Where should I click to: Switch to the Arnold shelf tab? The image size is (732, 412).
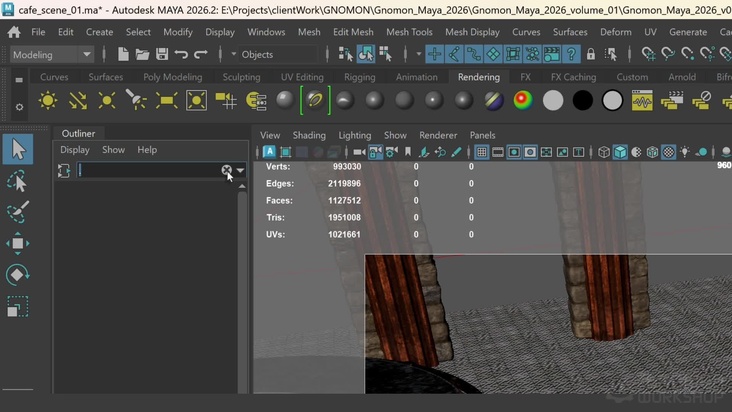[682, 77]
